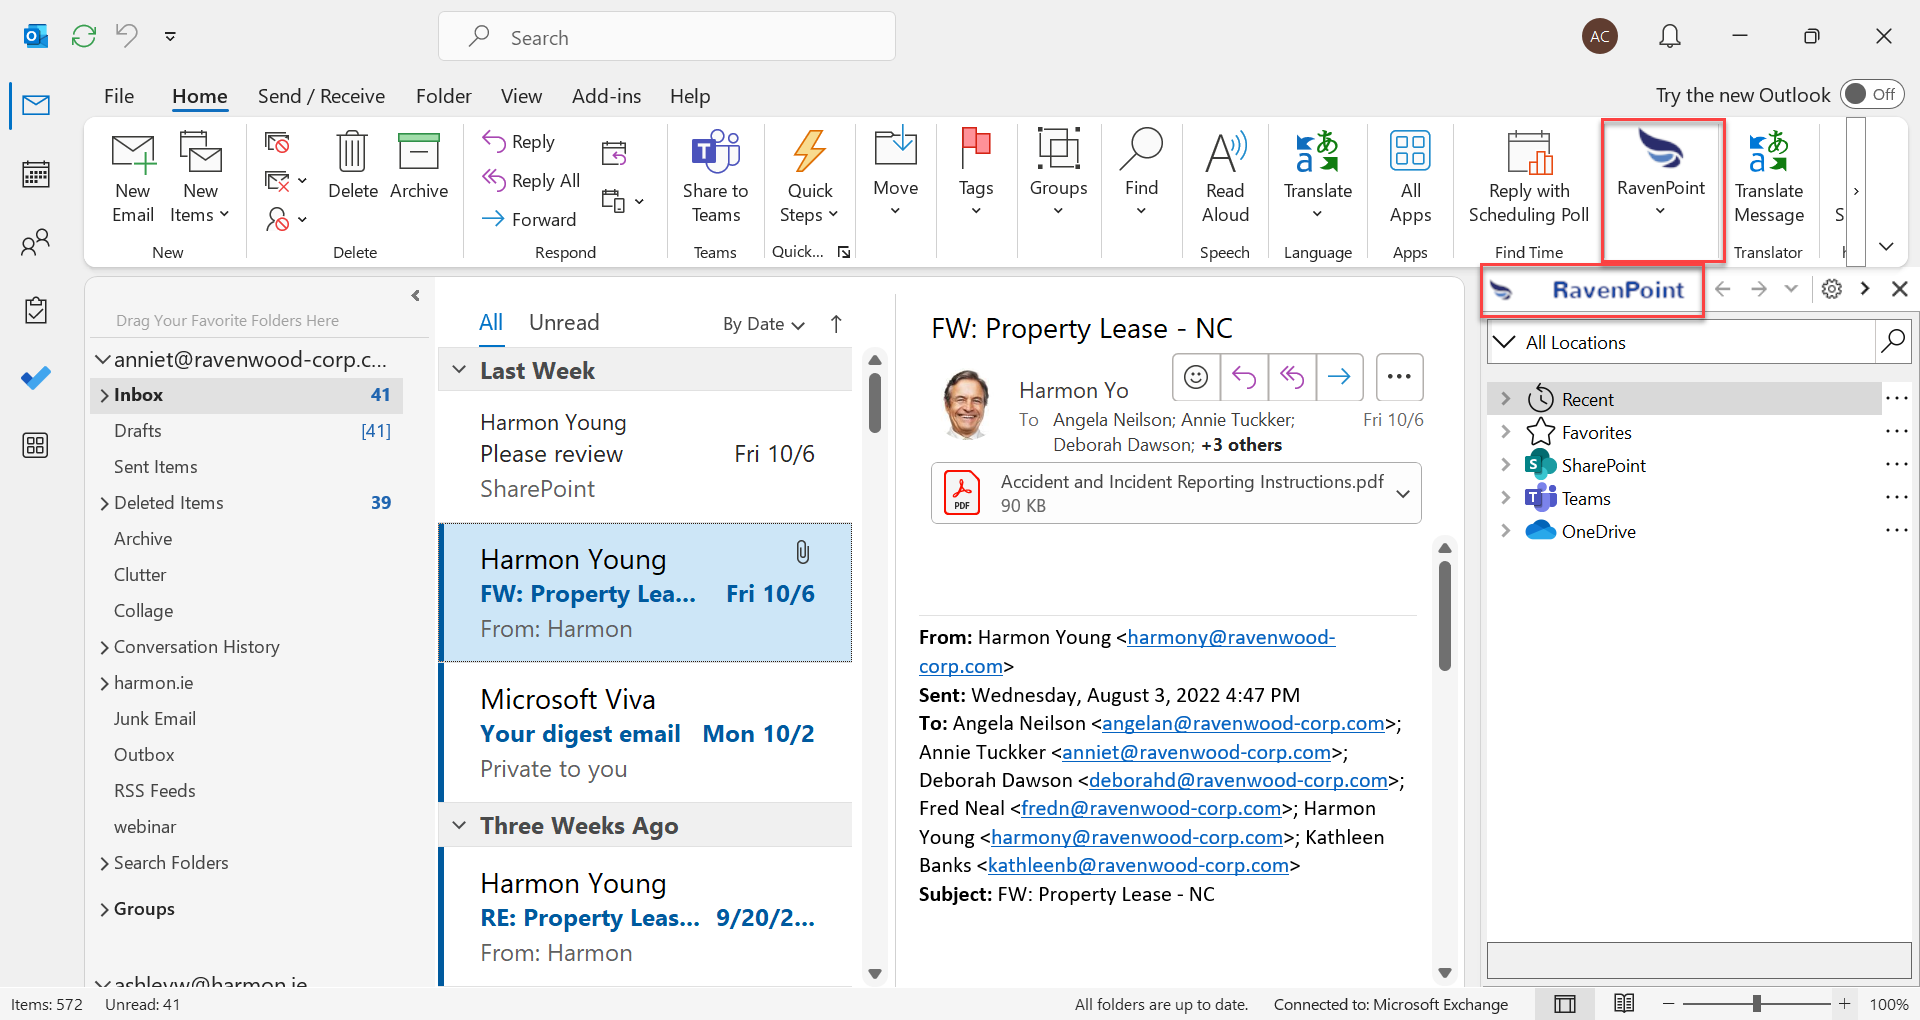
Task: Click the forward arrow in reading pane
Action: coord(1340,377)
